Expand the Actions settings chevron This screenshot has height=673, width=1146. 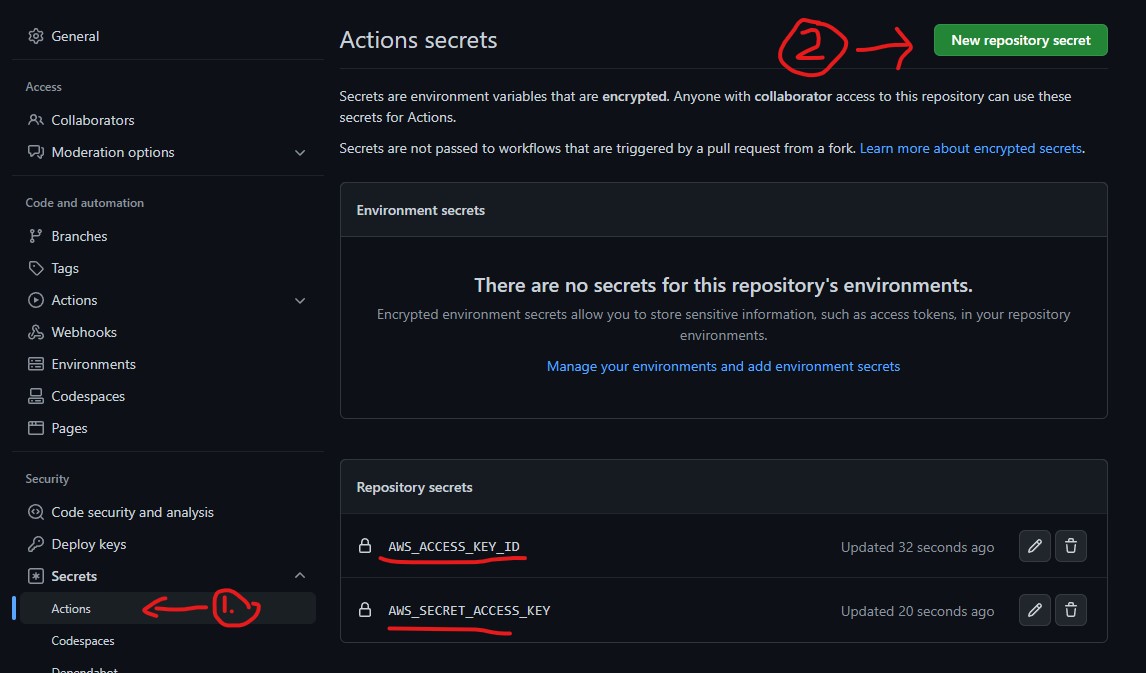pyautogui.click(x=300, y=299)
